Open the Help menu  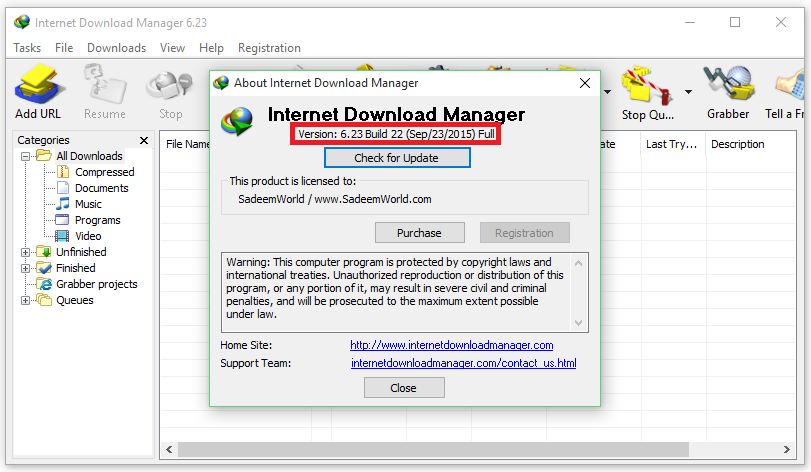[211, 48]
